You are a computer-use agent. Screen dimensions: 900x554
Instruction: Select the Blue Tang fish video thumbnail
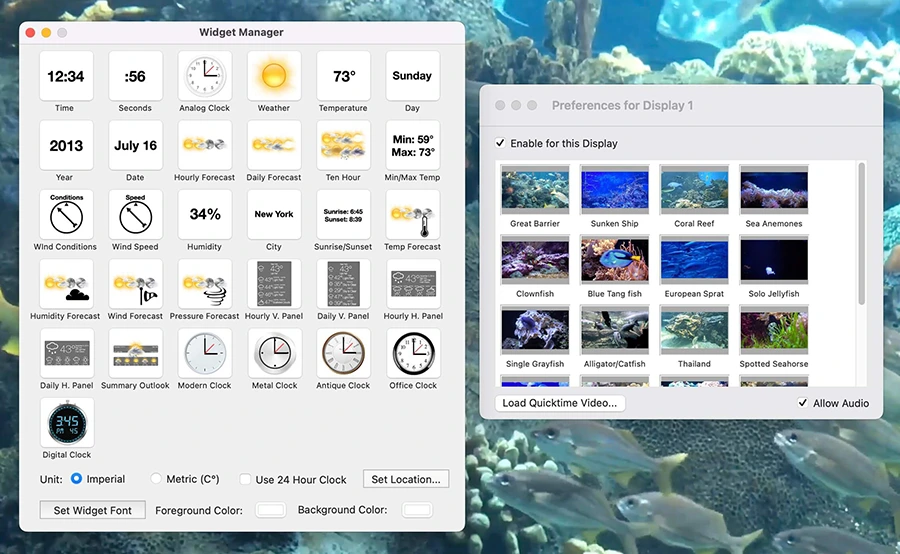pos(614,260)
